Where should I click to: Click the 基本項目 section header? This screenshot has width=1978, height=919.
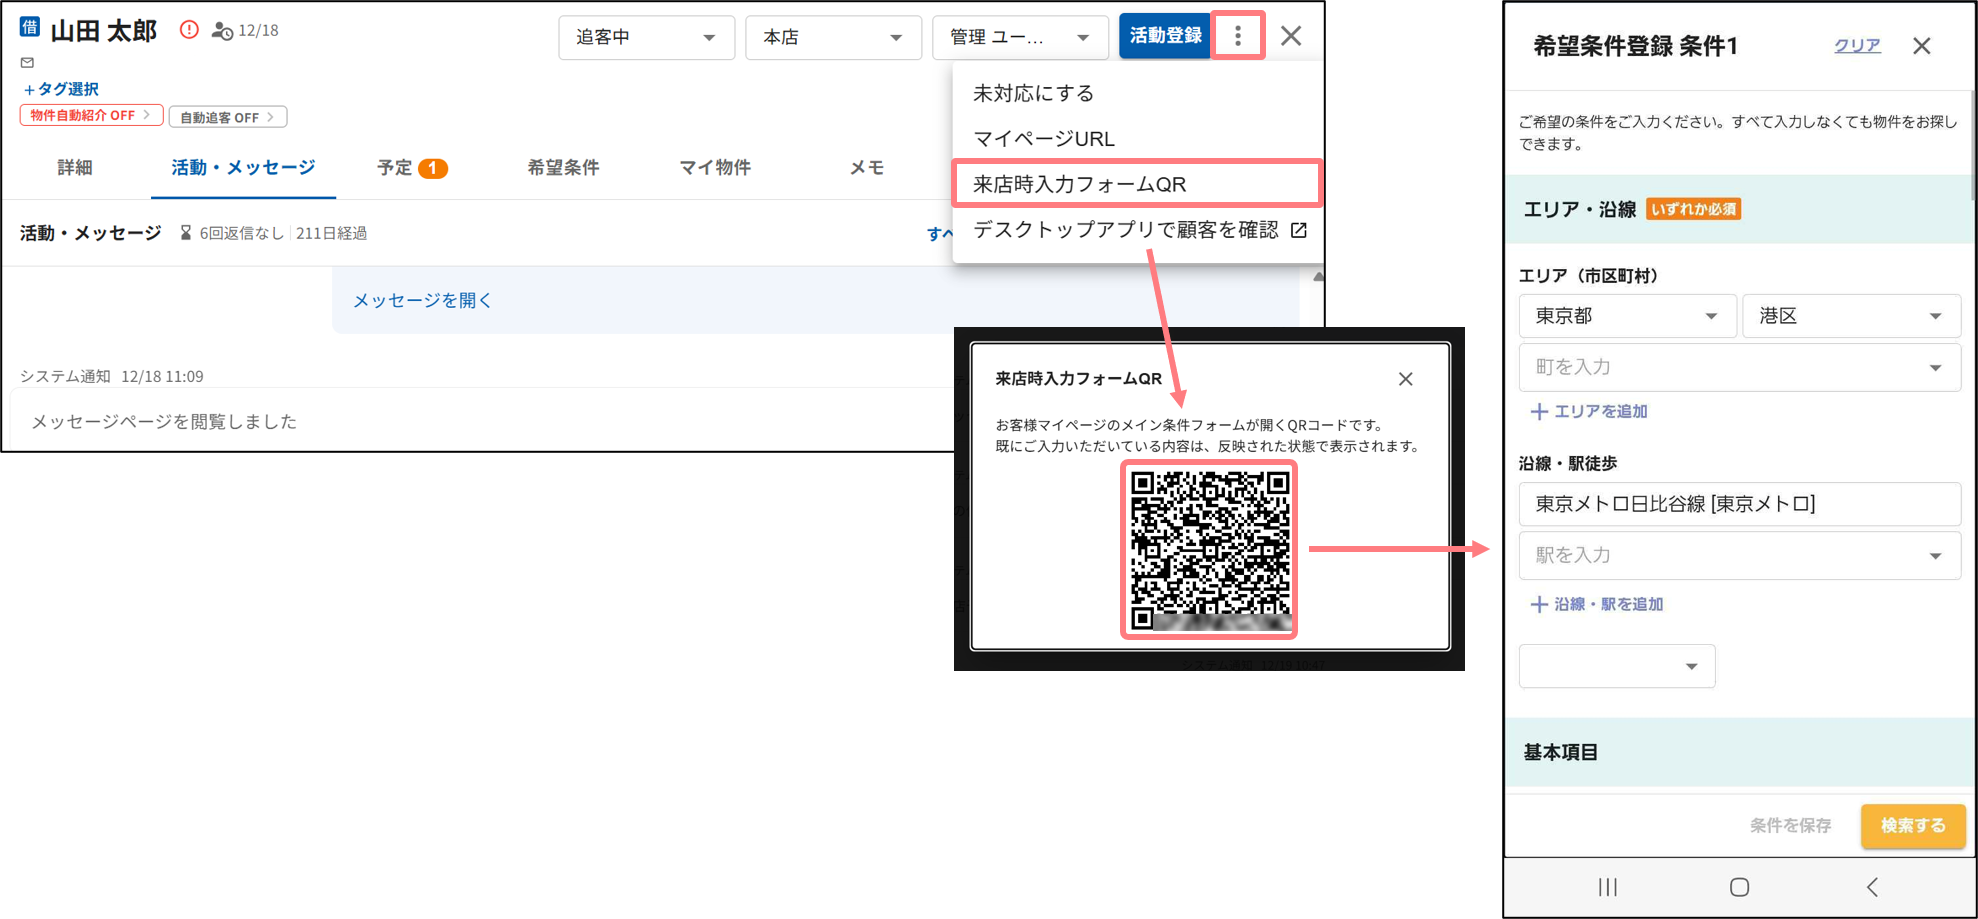tap(1739, 752)
